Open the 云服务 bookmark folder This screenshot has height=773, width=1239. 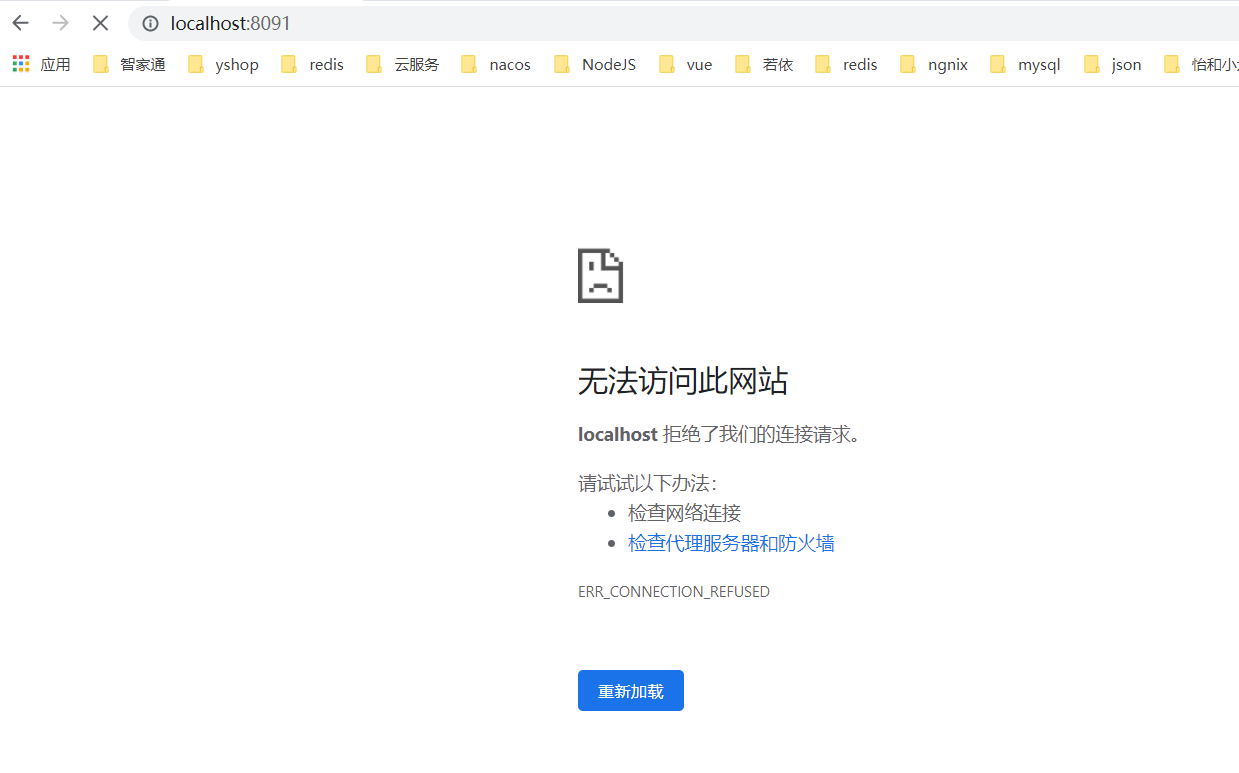[x=403, y=65]
